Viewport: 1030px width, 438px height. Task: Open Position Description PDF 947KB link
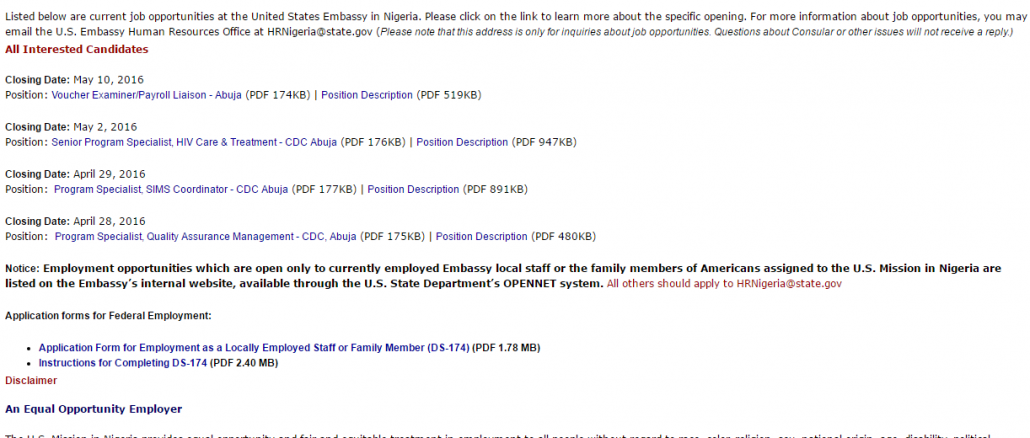coord(462,142)
